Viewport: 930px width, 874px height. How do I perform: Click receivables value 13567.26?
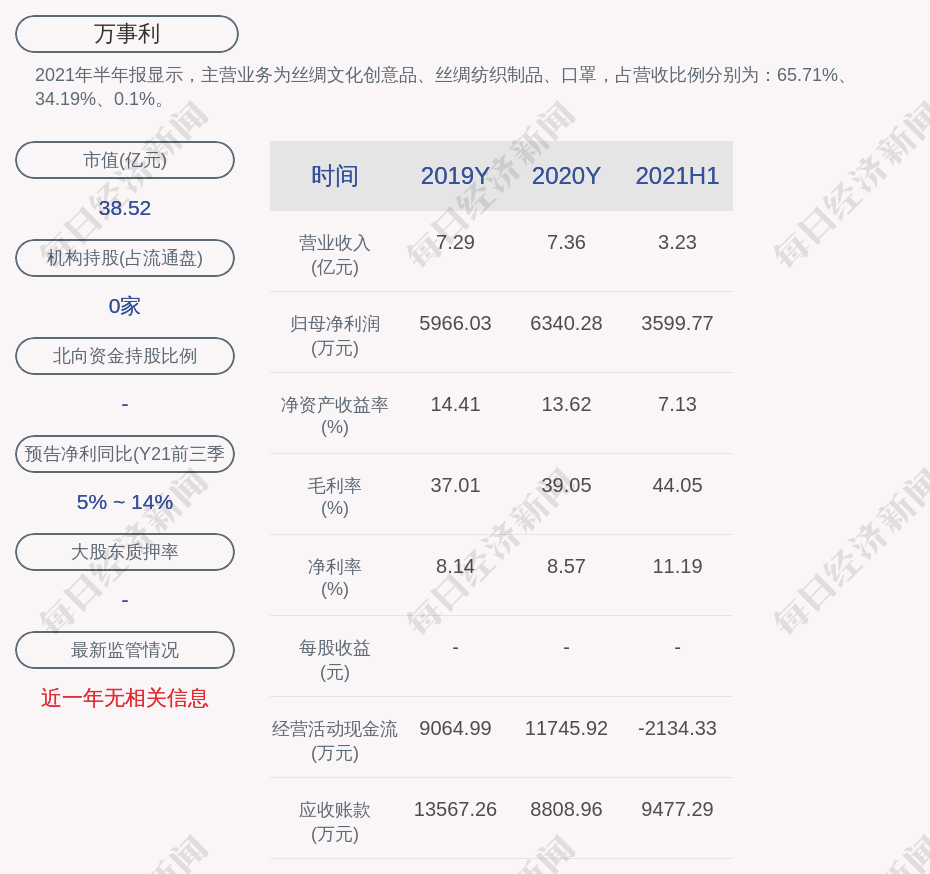tap(455, 809)
